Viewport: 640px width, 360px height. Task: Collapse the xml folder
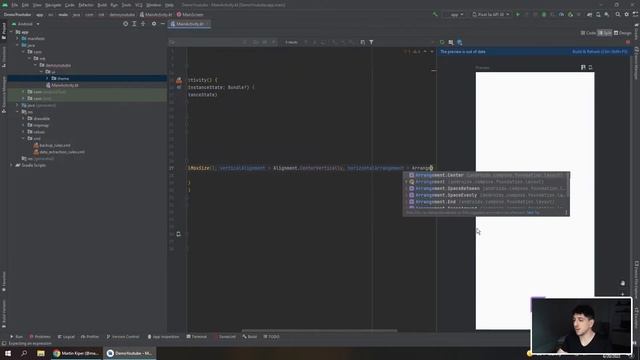coord(24,138)
